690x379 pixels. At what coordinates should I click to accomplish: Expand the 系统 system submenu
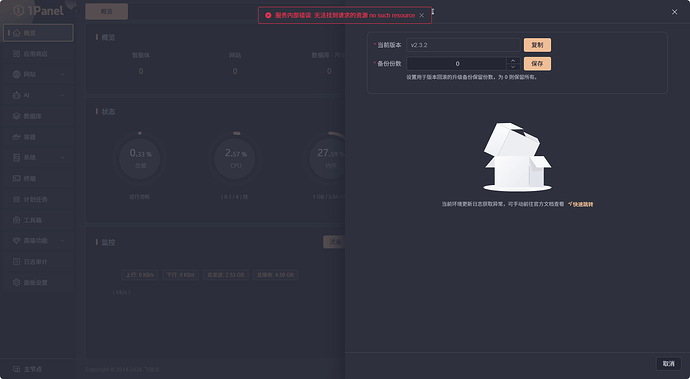(x=38, y=158)
